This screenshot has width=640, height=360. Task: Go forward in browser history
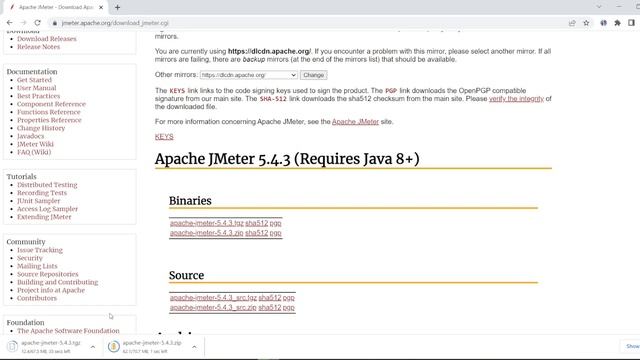point(23,23)
